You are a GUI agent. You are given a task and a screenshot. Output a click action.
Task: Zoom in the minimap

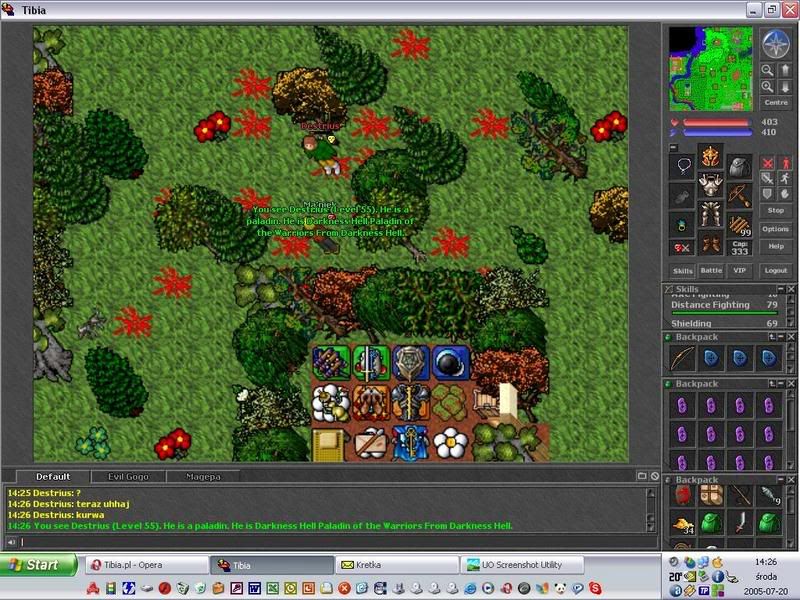[767, 87]
